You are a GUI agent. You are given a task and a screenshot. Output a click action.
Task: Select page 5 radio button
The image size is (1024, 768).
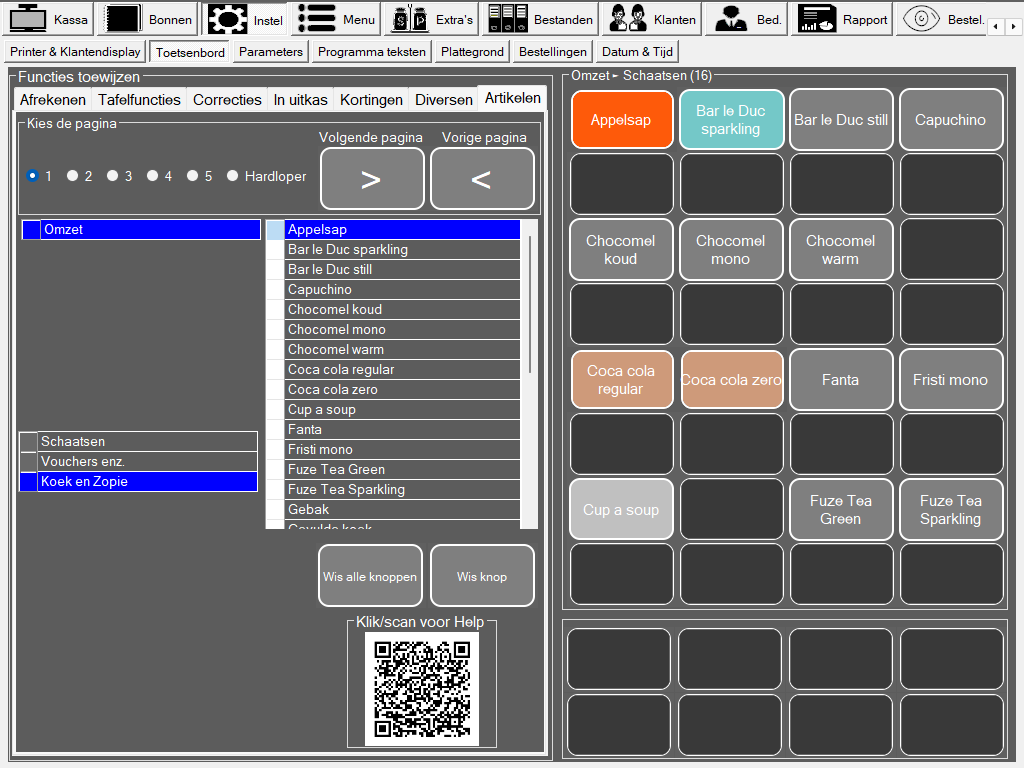(193, 176)
